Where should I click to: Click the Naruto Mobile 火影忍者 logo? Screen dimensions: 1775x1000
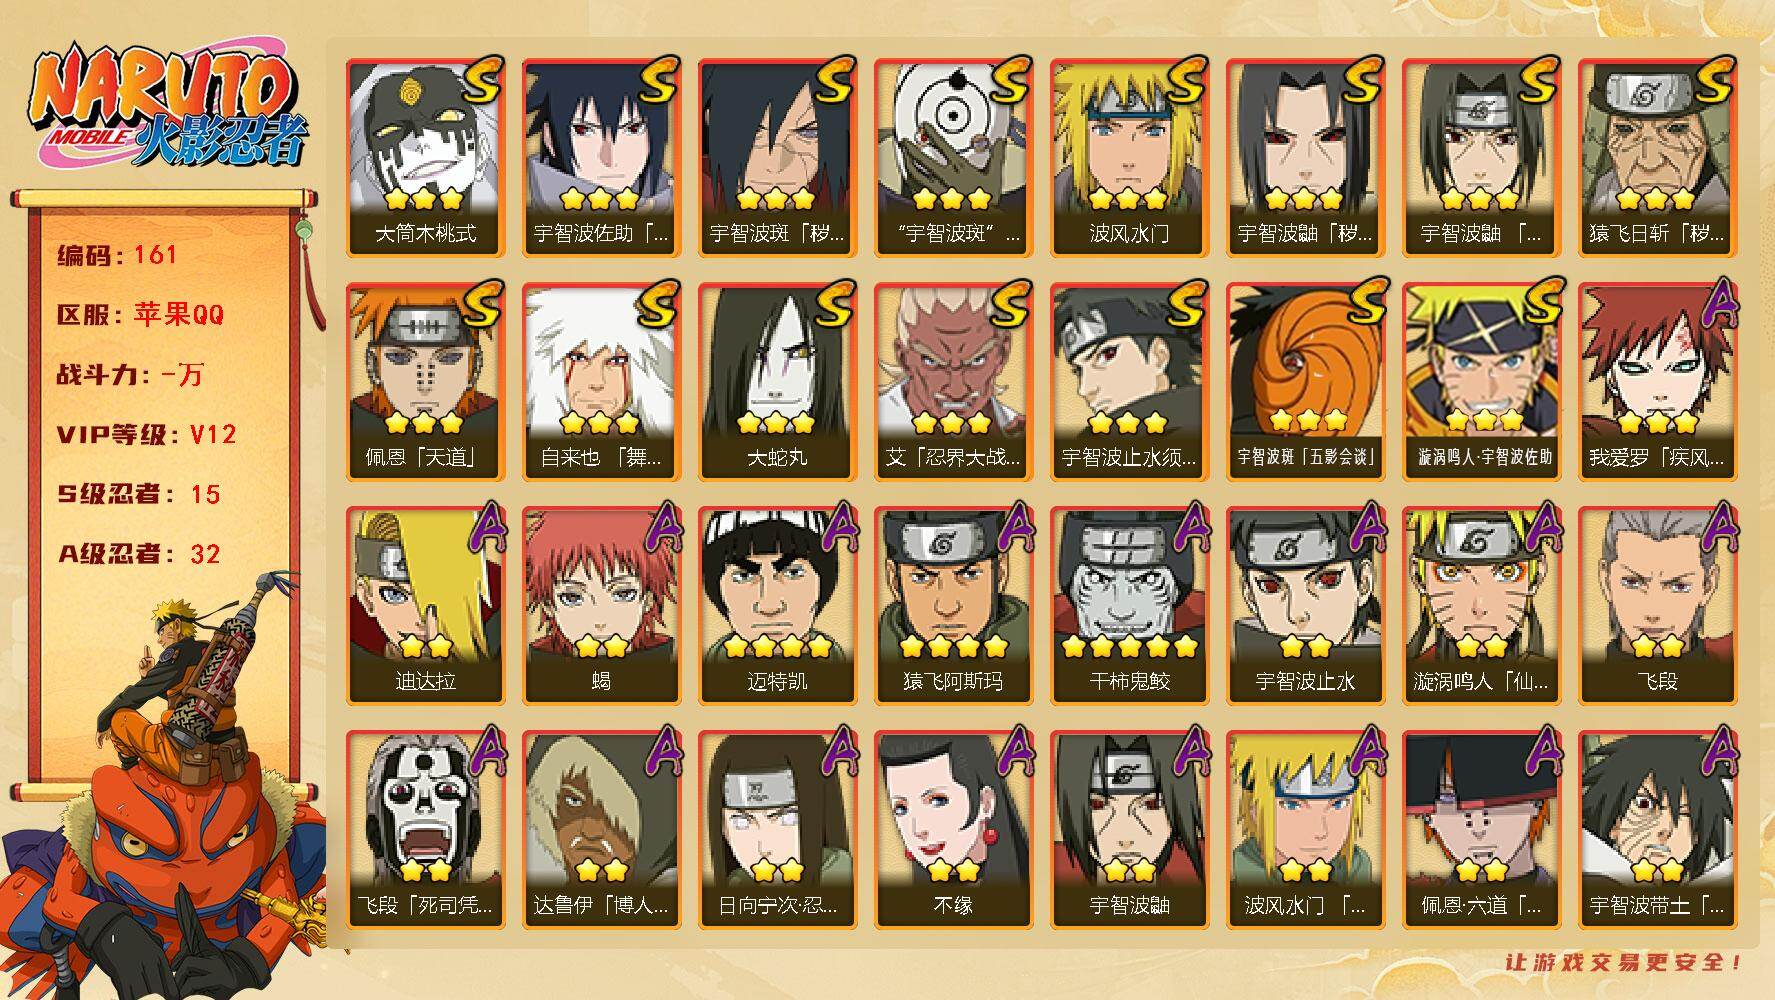[x=169, y=109]
